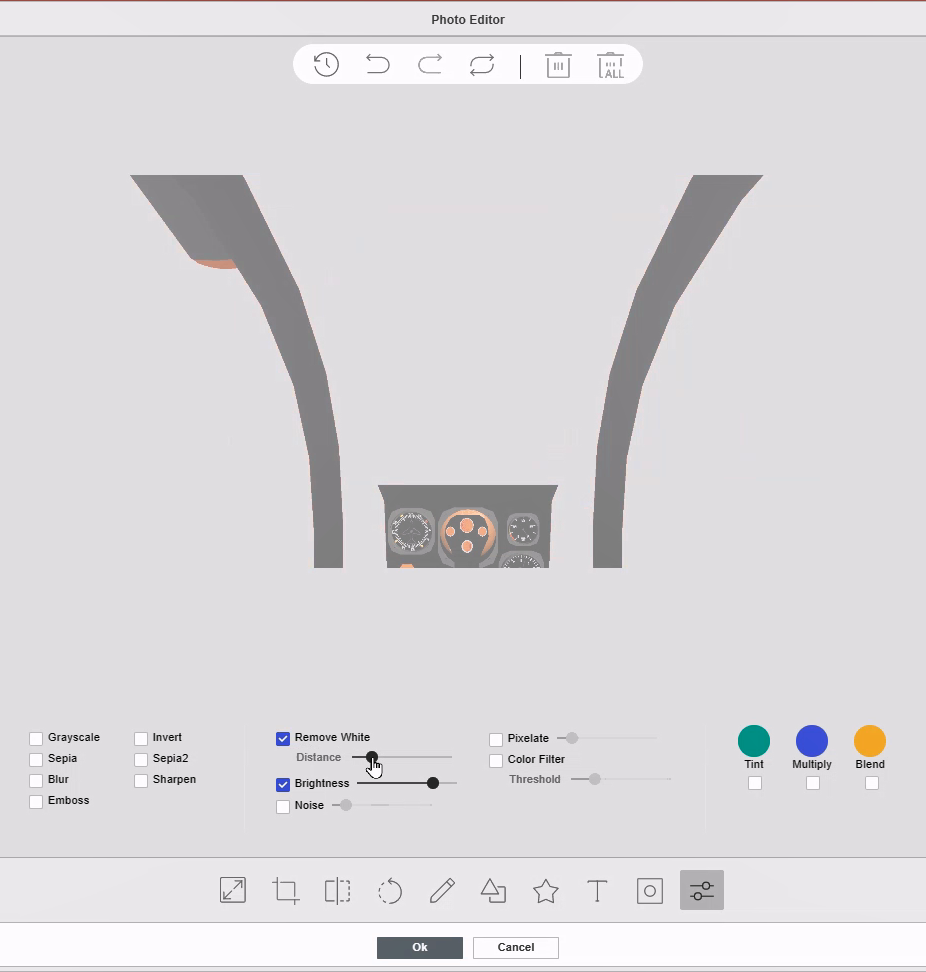Confirm edits with the Ok button

point(420,947)
